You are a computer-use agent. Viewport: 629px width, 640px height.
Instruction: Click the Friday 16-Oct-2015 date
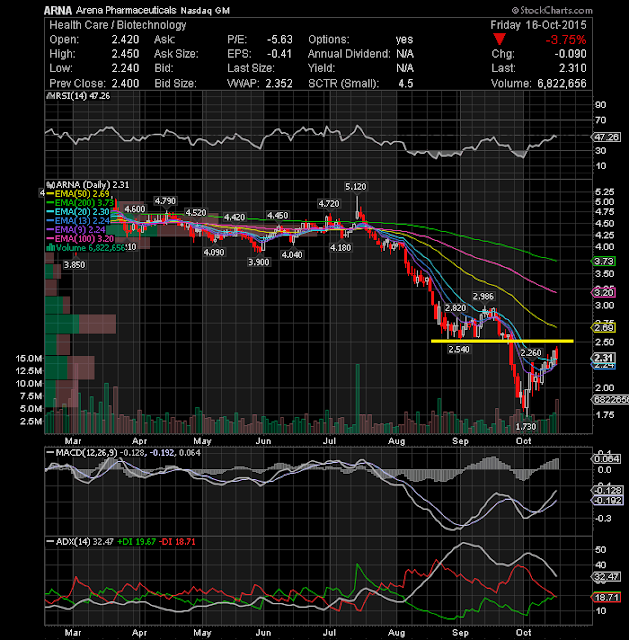pyautogui.click(x=538, y=25)
